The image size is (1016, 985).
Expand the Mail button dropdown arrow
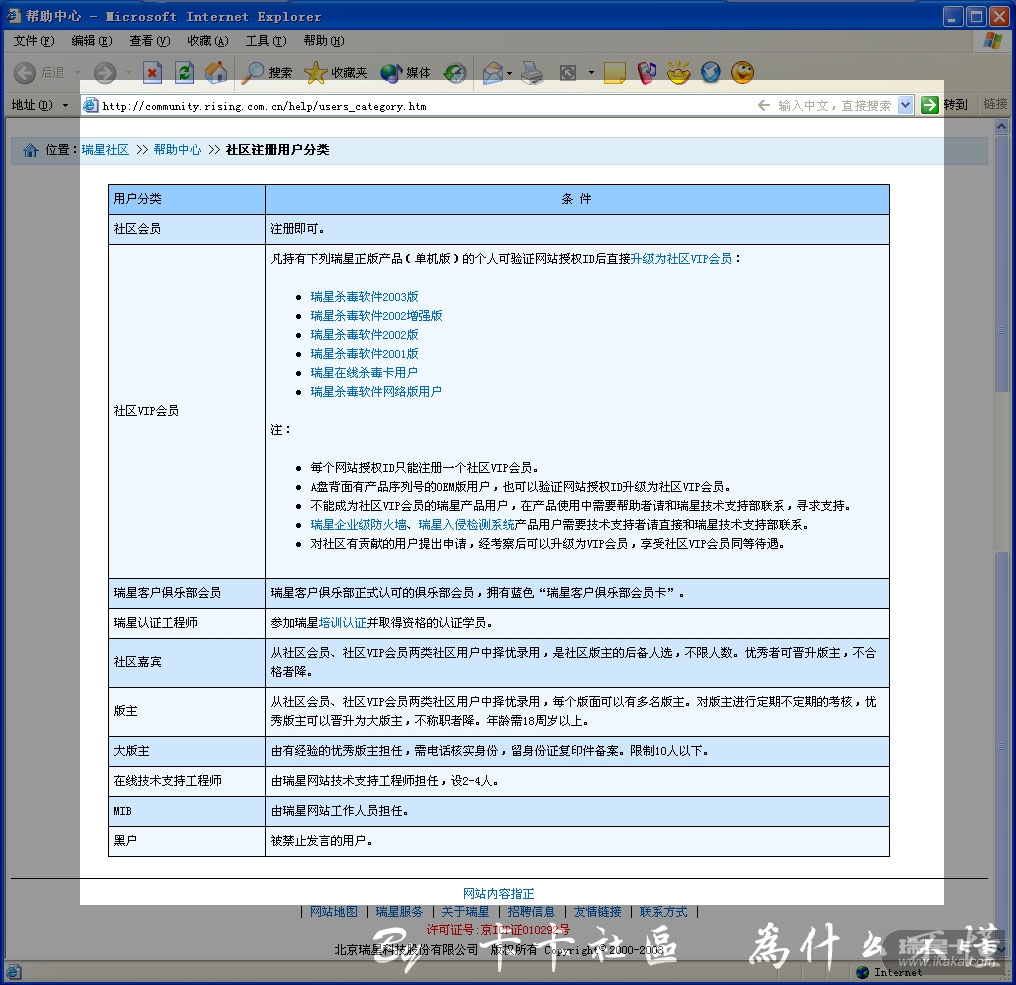[509, 72]
